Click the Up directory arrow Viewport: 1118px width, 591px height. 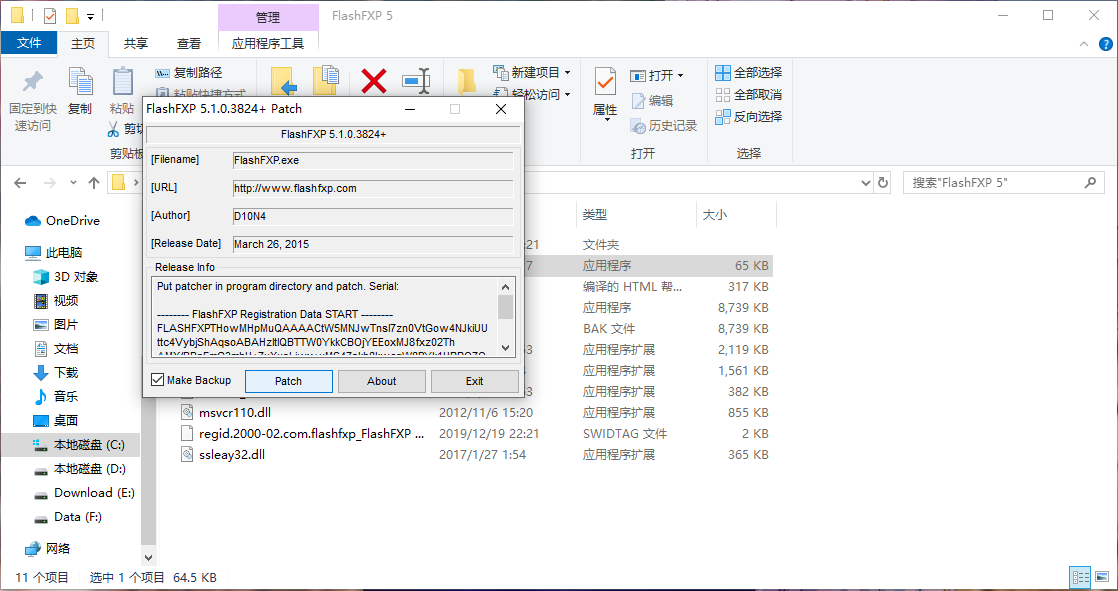point(93,183)
